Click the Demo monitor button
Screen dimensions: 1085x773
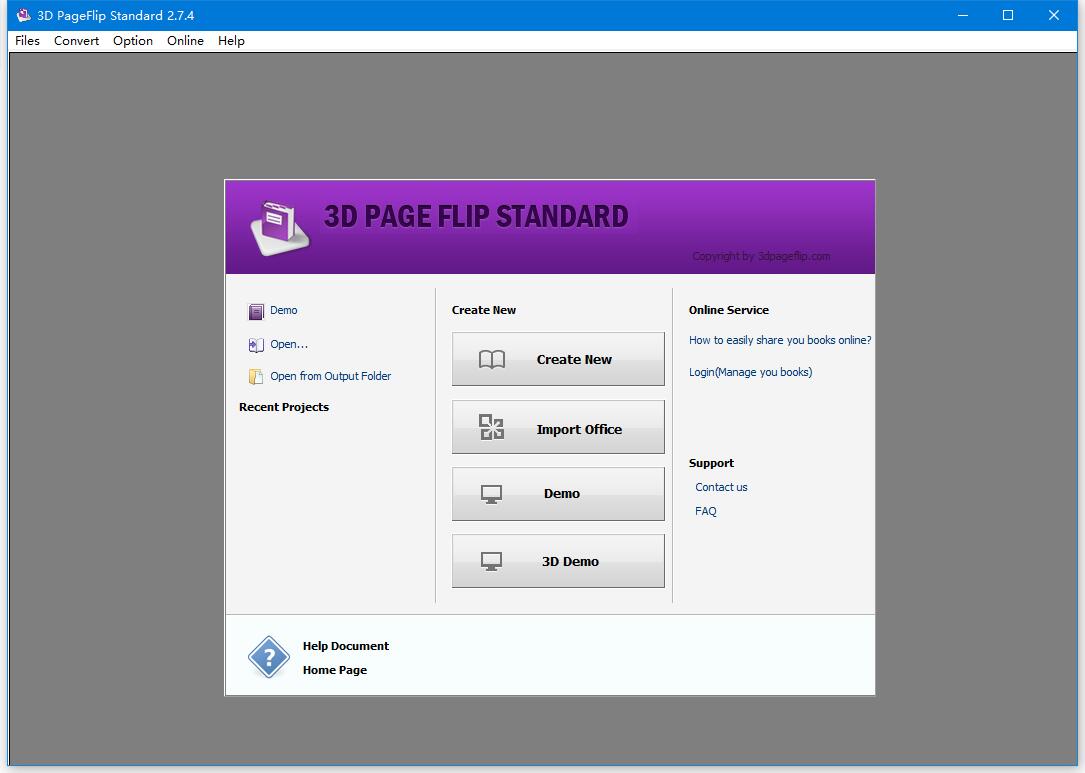pyautogui.click(x=558, y=493)
